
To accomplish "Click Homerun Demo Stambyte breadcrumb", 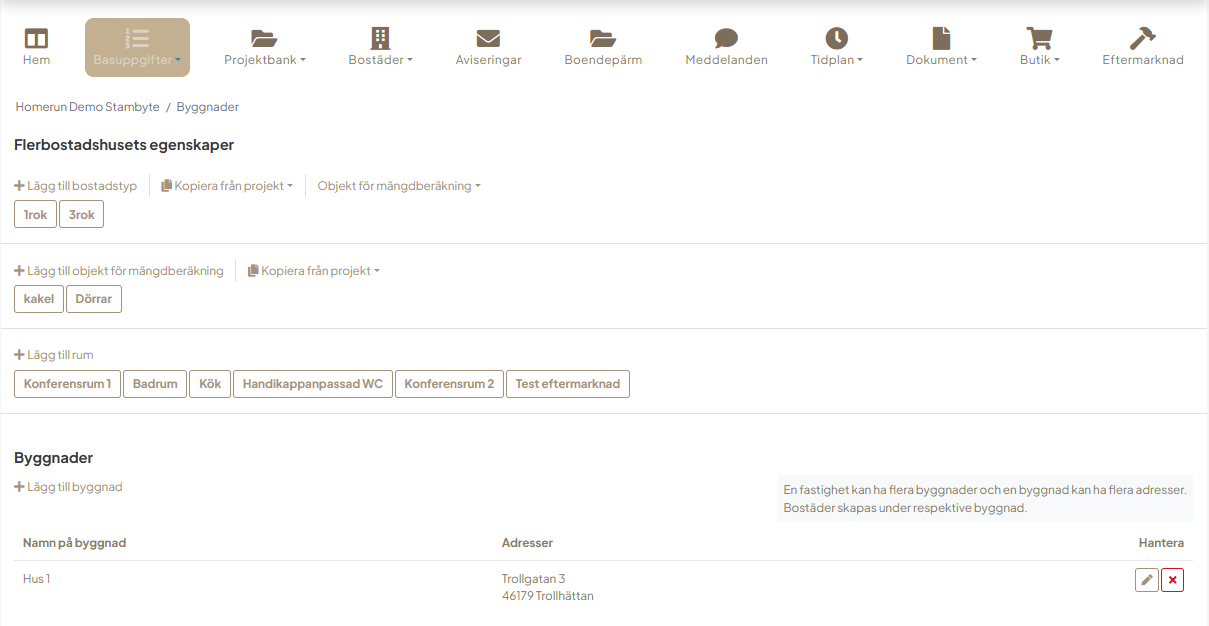I will click(x=86, y=107).
